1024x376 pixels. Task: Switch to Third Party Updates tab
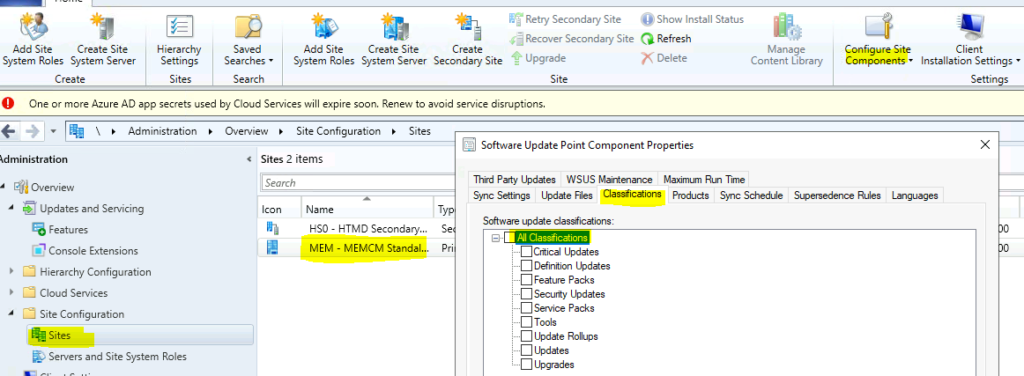coord(515,180)
